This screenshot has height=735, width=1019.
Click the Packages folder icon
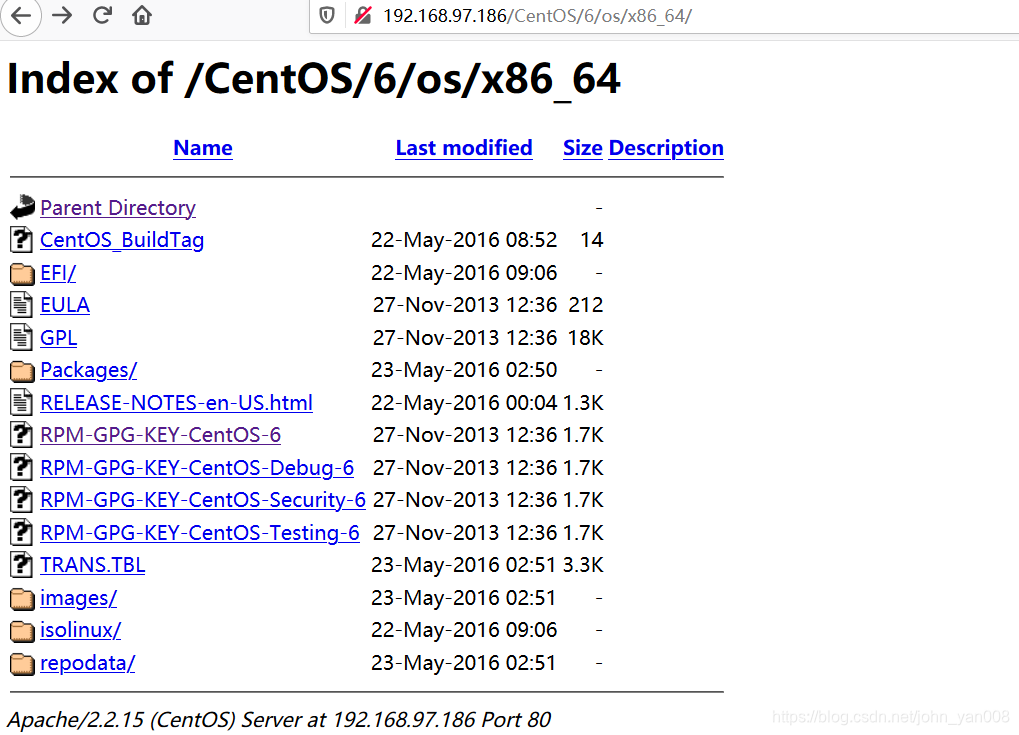tap(22, 371)
